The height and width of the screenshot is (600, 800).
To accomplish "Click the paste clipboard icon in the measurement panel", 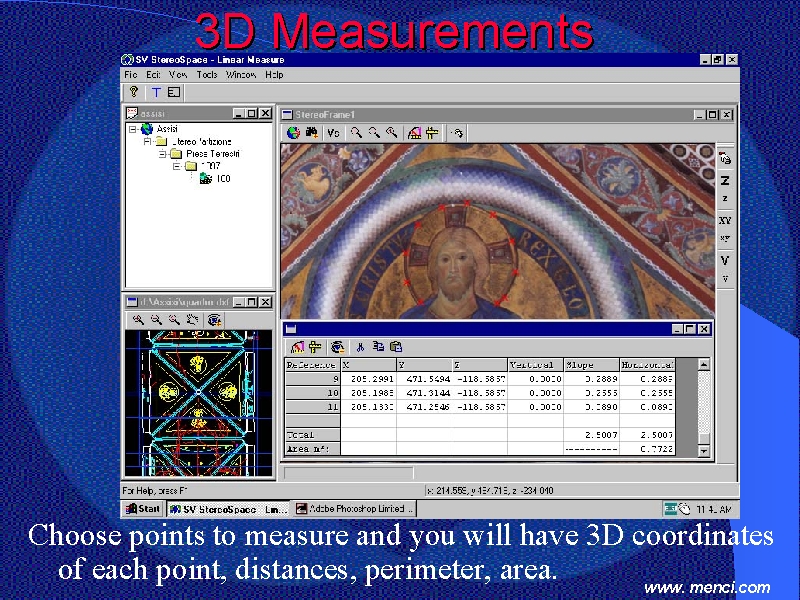I will tap(396, 347).
